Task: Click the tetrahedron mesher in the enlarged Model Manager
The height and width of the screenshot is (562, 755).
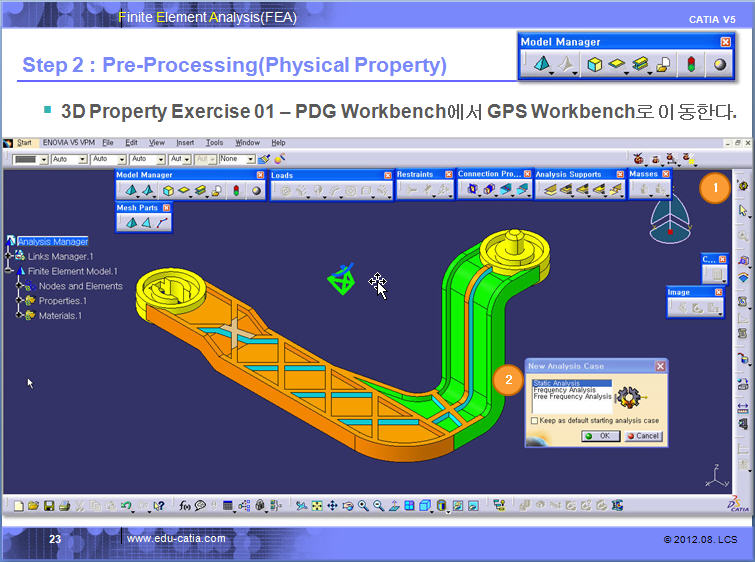Action: coord(542,64)
